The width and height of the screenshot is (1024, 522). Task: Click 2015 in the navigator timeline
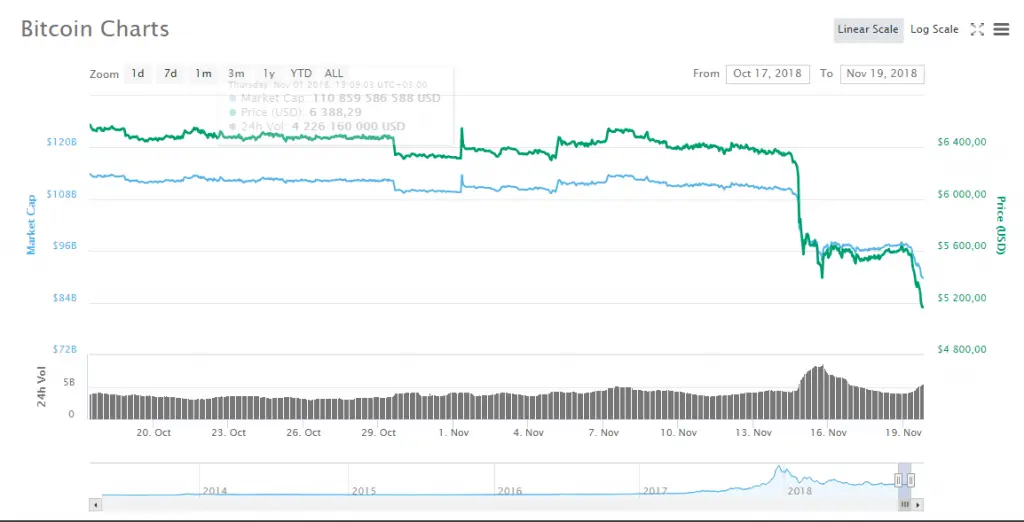tap(364, 491)
